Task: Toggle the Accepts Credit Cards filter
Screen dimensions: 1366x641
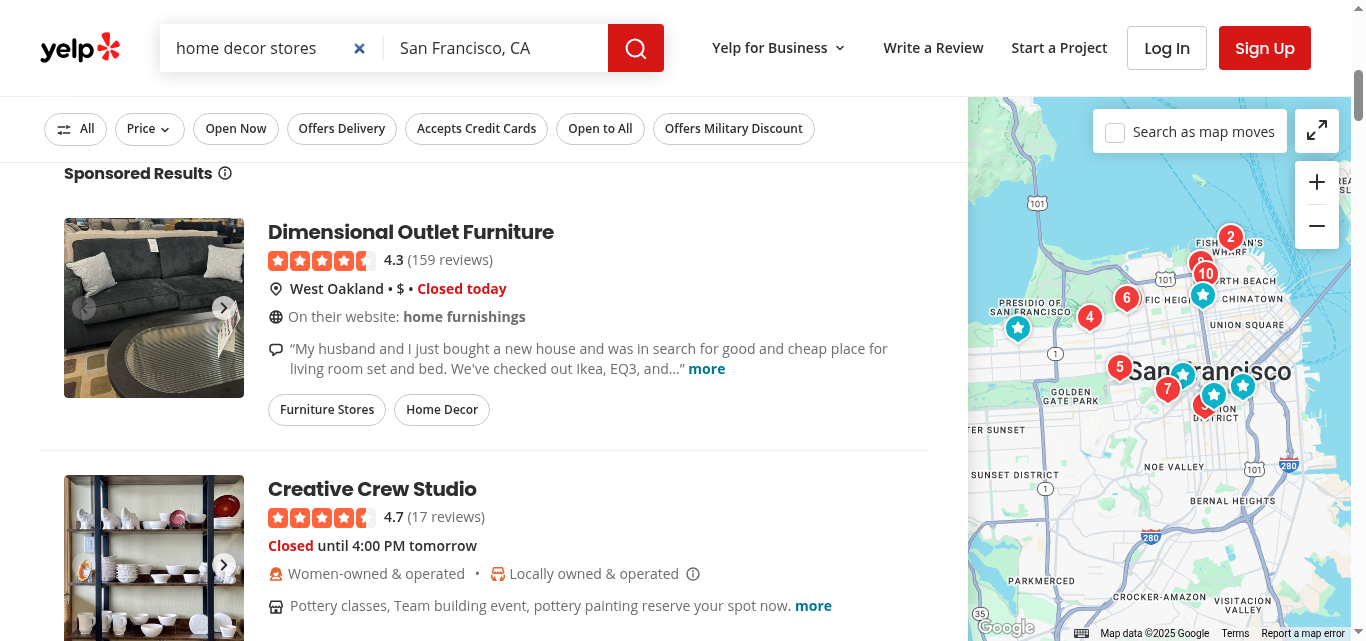Action: pyautogui.click(x=477, y=129)
